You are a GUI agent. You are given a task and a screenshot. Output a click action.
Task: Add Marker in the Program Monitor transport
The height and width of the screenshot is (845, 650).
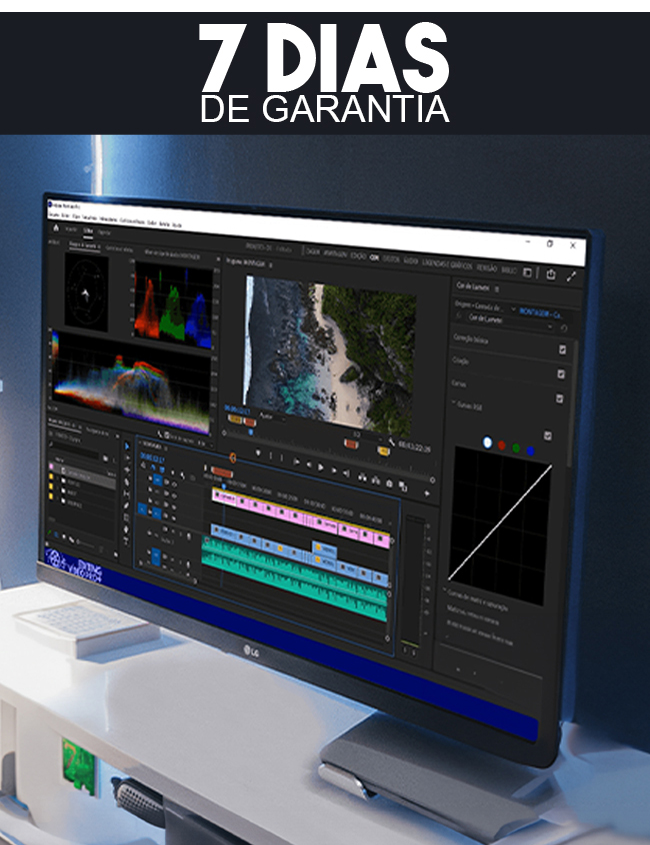258,453
